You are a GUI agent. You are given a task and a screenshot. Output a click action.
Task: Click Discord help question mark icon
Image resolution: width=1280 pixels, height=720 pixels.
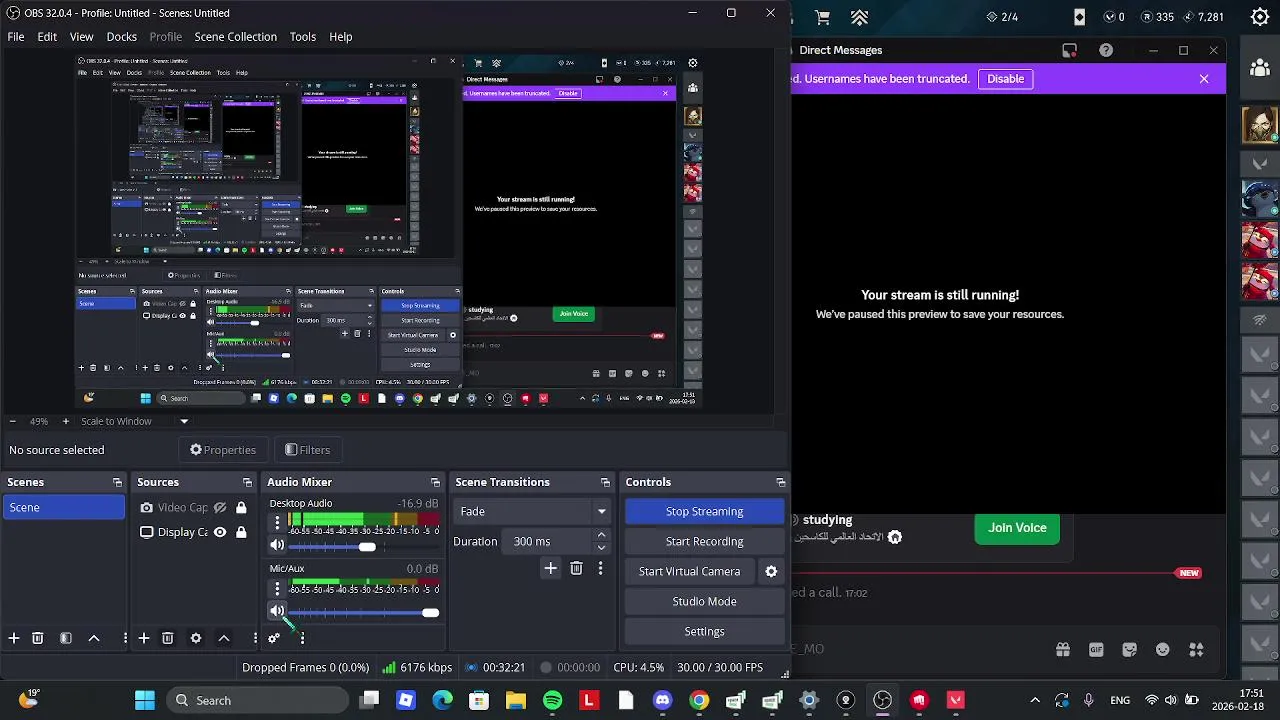(x=1106, y=50)
